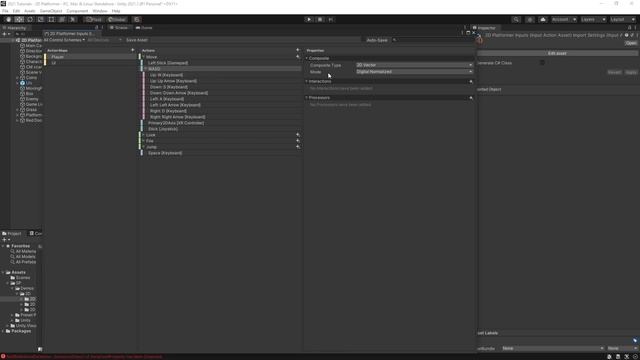
Task: Collapse the Composite properties section
Action: (x=307, y=58)
